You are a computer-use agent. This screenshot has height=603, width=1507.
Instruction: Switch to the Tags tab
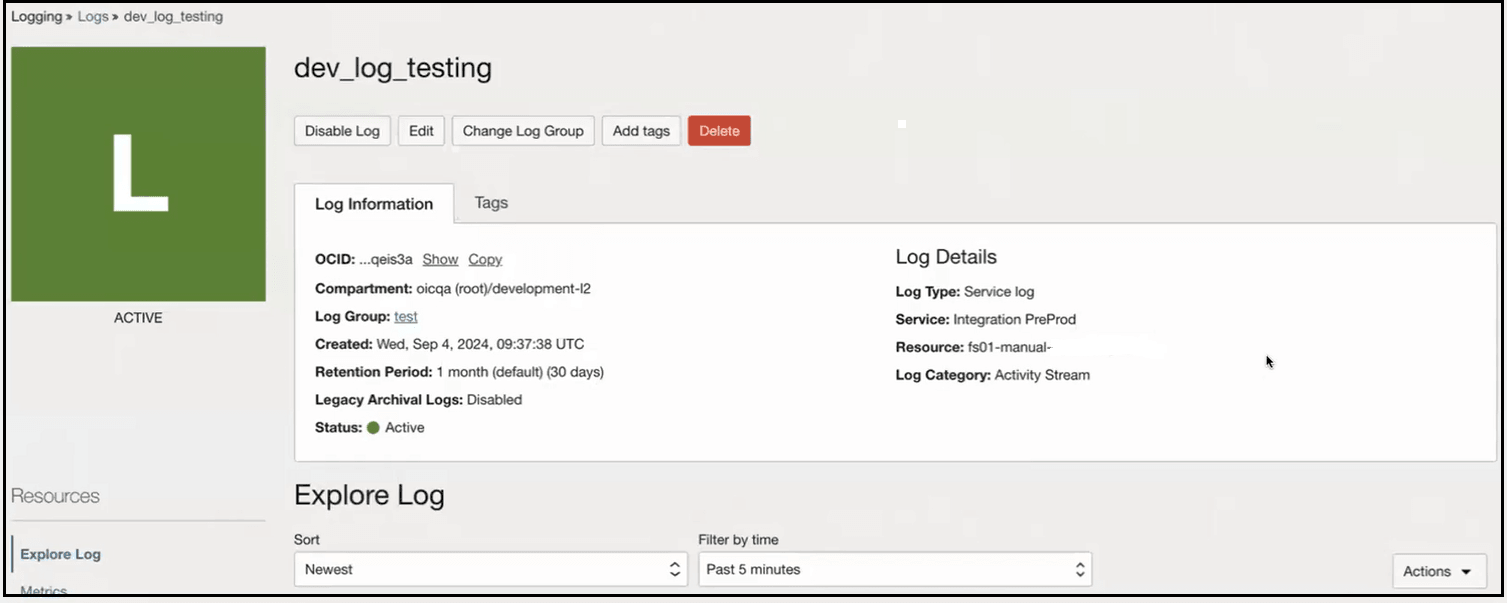pyautogui.click(x=491, y=203)
